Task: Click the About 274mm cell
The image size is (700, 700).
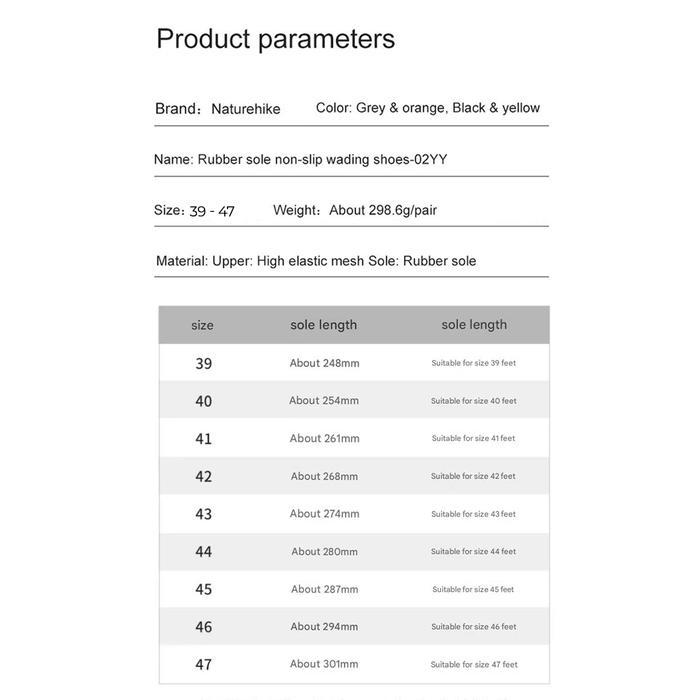Action: click(325, 514)
